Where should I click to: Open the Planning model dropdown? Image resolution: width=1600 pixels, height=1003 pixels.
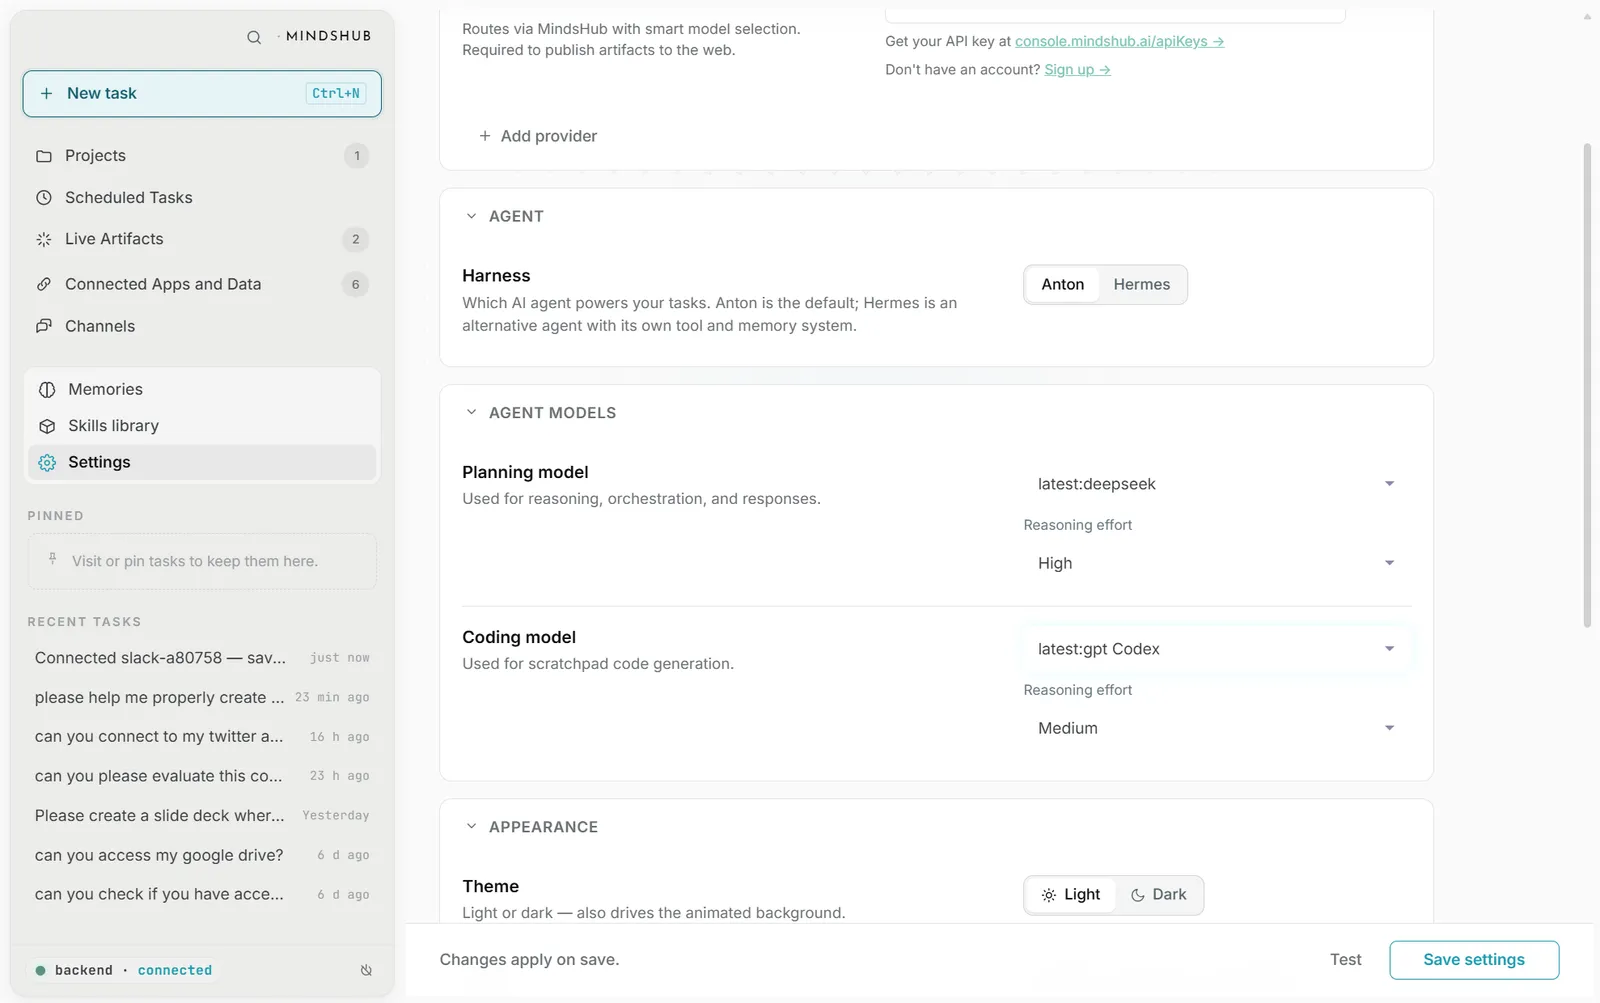click(1216, 484)
